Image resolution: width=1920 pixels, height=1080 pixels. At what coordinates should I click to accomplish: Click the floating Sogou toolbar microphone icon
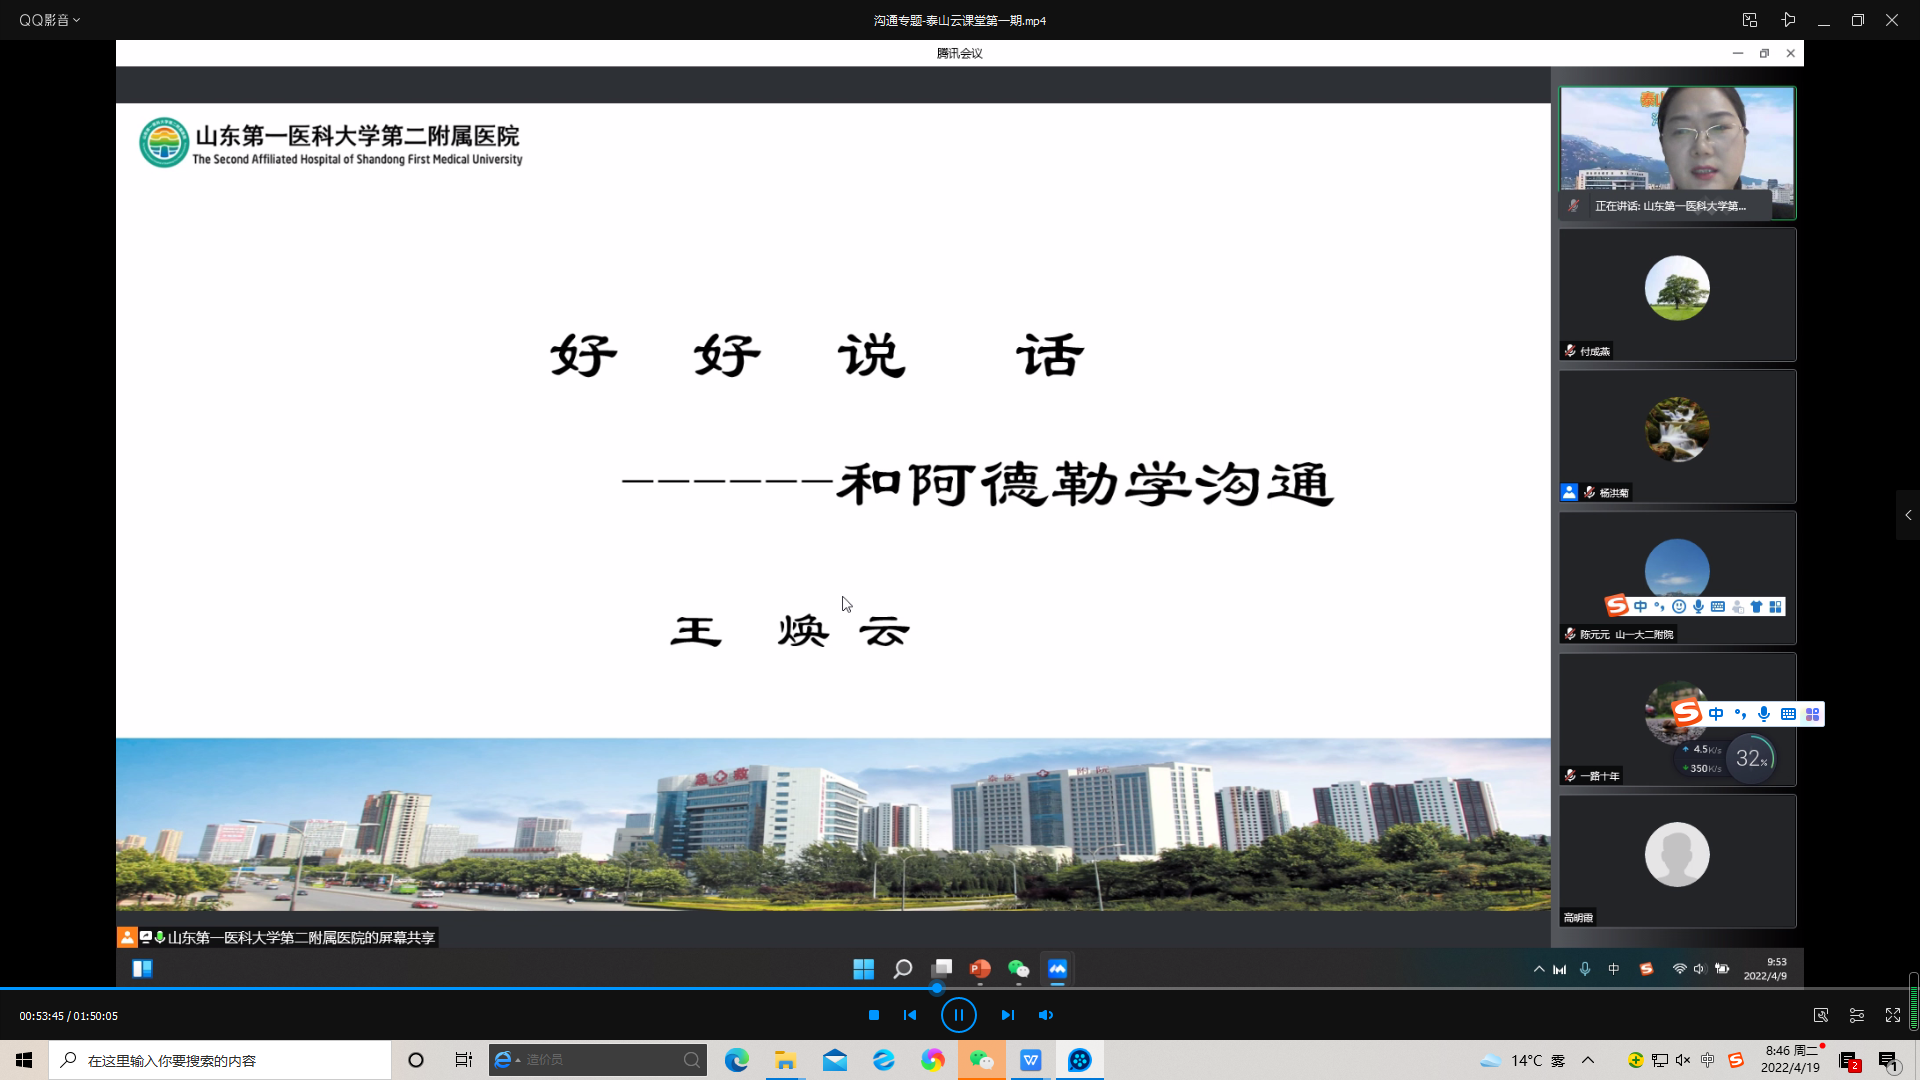click(1764, 714)
